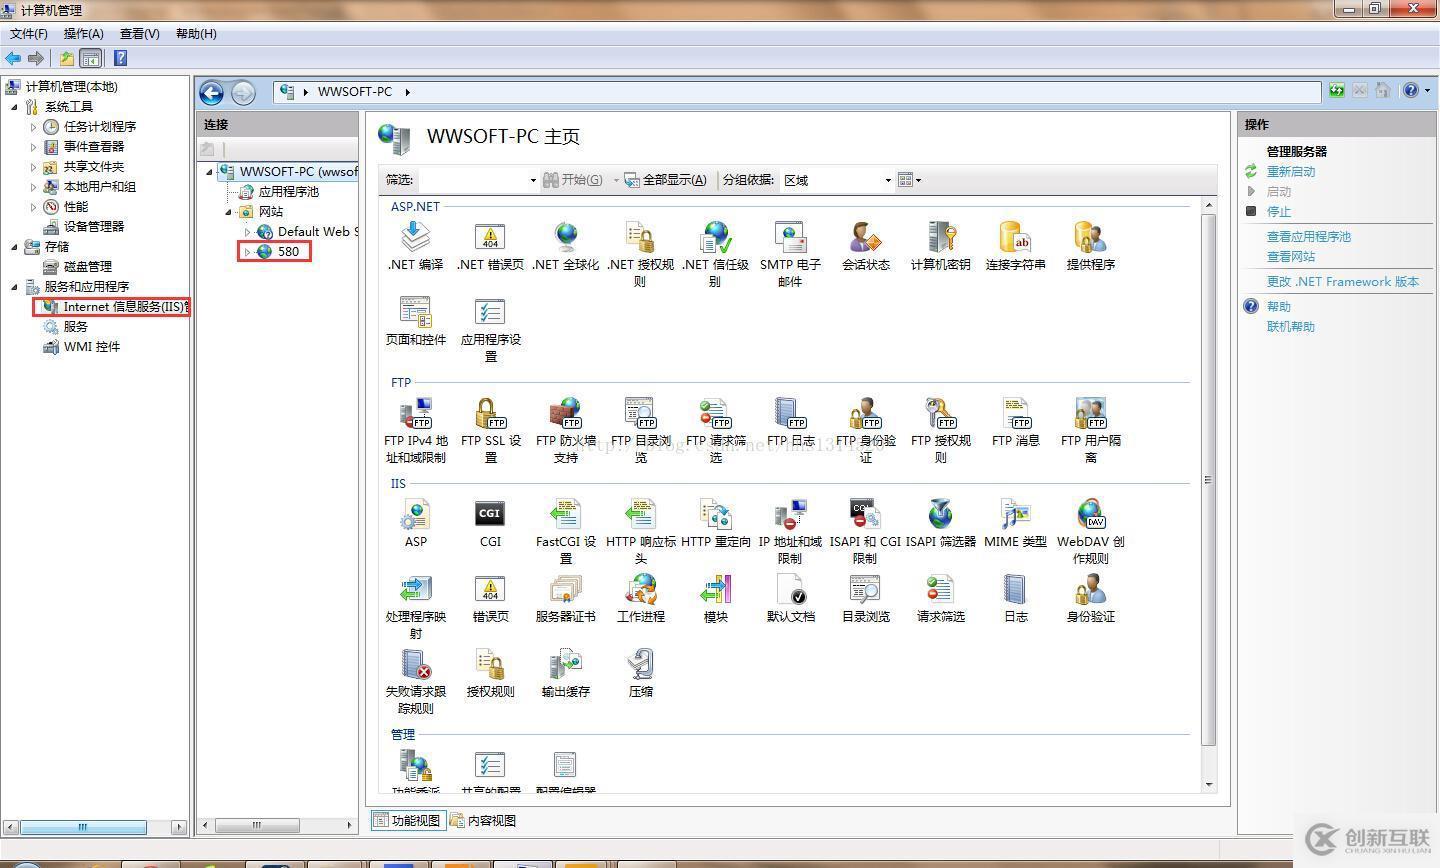Open the 文件(F) menu
The height and width of the screenshot is (868, 1440).
[x=29, y=34]
